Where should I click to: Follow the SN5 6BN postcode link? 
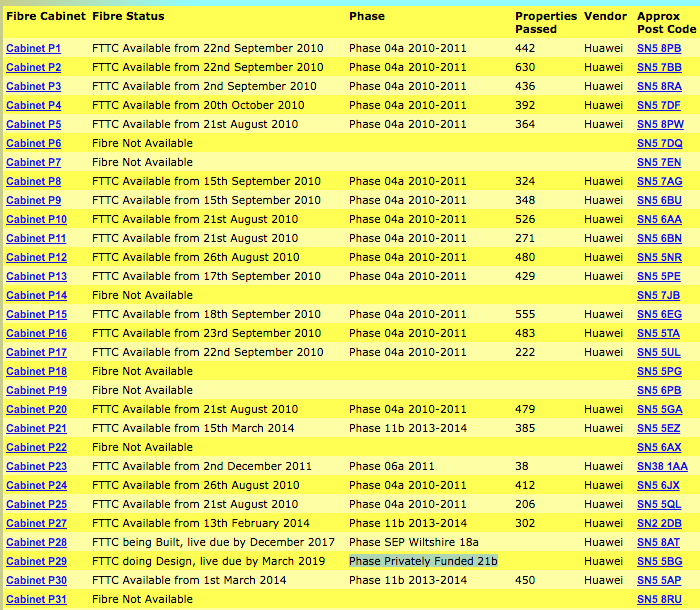(659, 238)
